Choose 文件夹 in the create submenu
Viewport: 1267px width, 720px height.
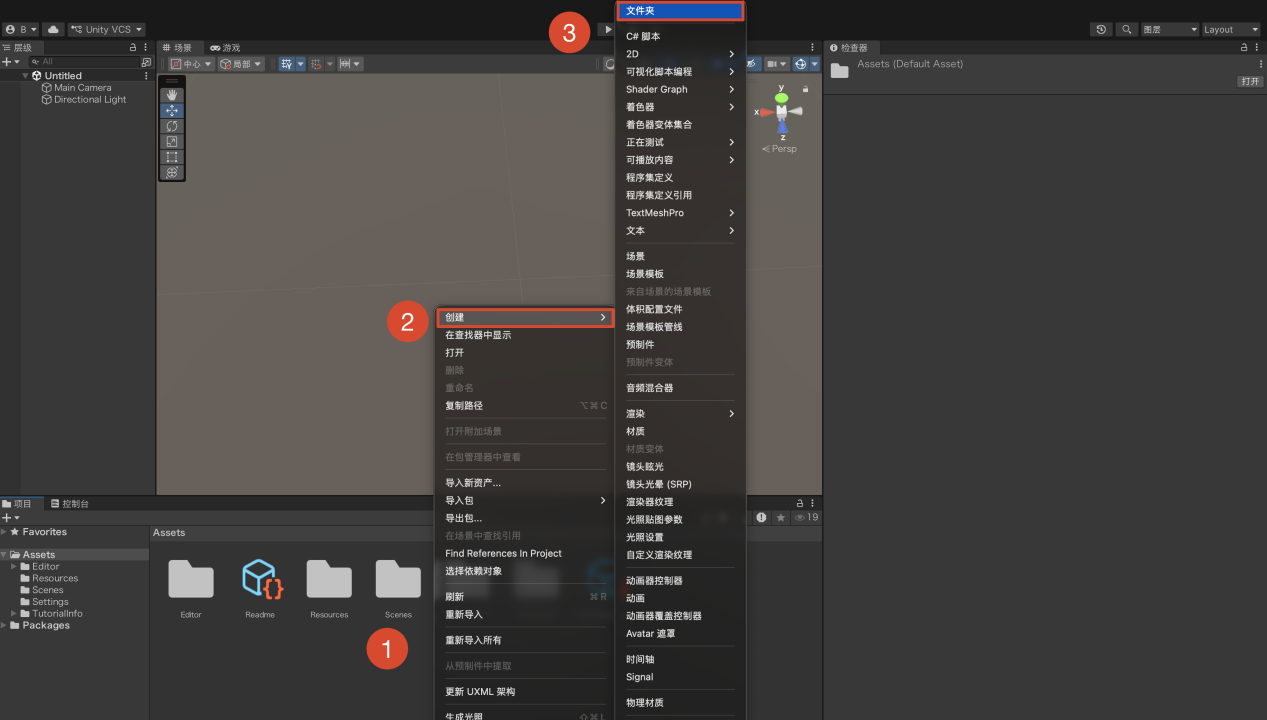pyautogui.click(x=680, y=11)
